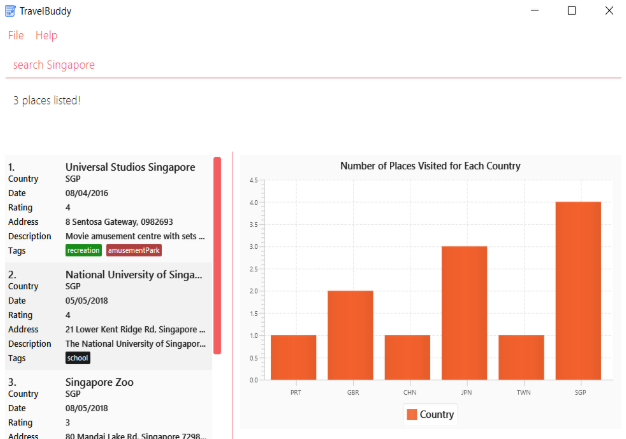Click the GBR axis label on the chart

353,393
